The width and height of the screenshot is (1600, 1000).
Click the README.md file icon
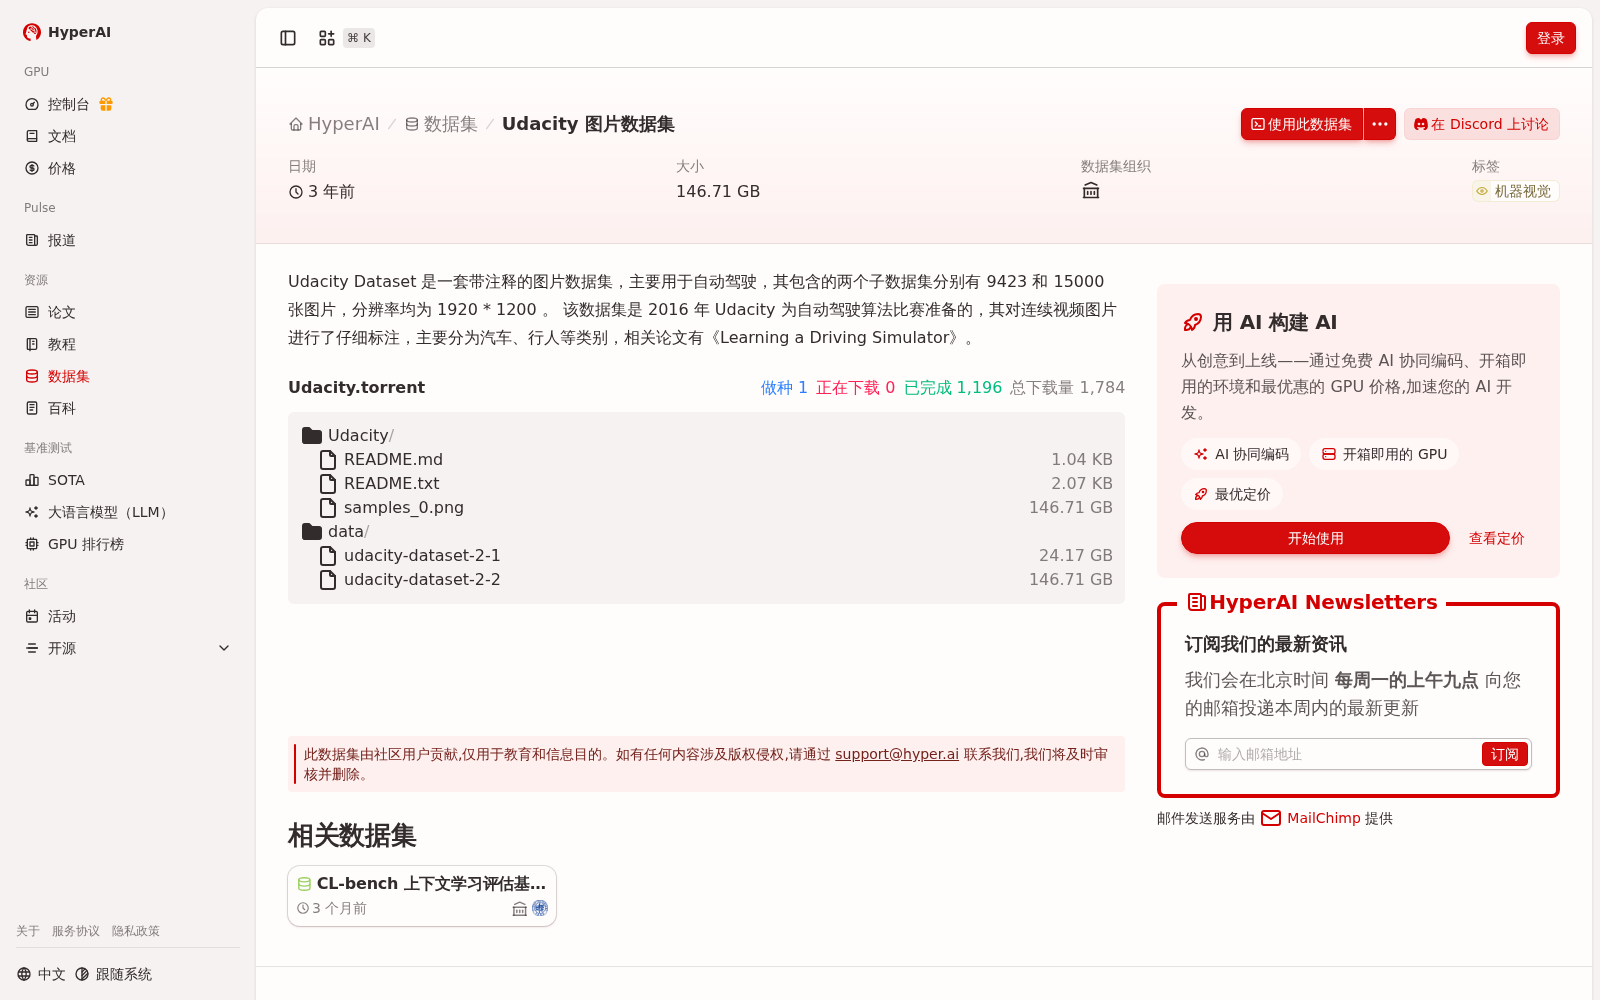coord(327,459)
